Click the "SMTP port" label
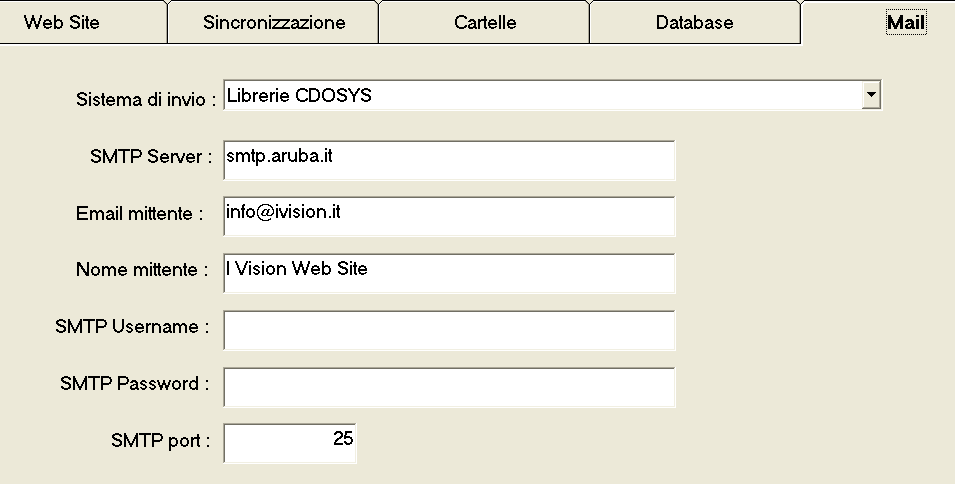Viewport: 955px width, 484px height. click(x=161, y=440)
